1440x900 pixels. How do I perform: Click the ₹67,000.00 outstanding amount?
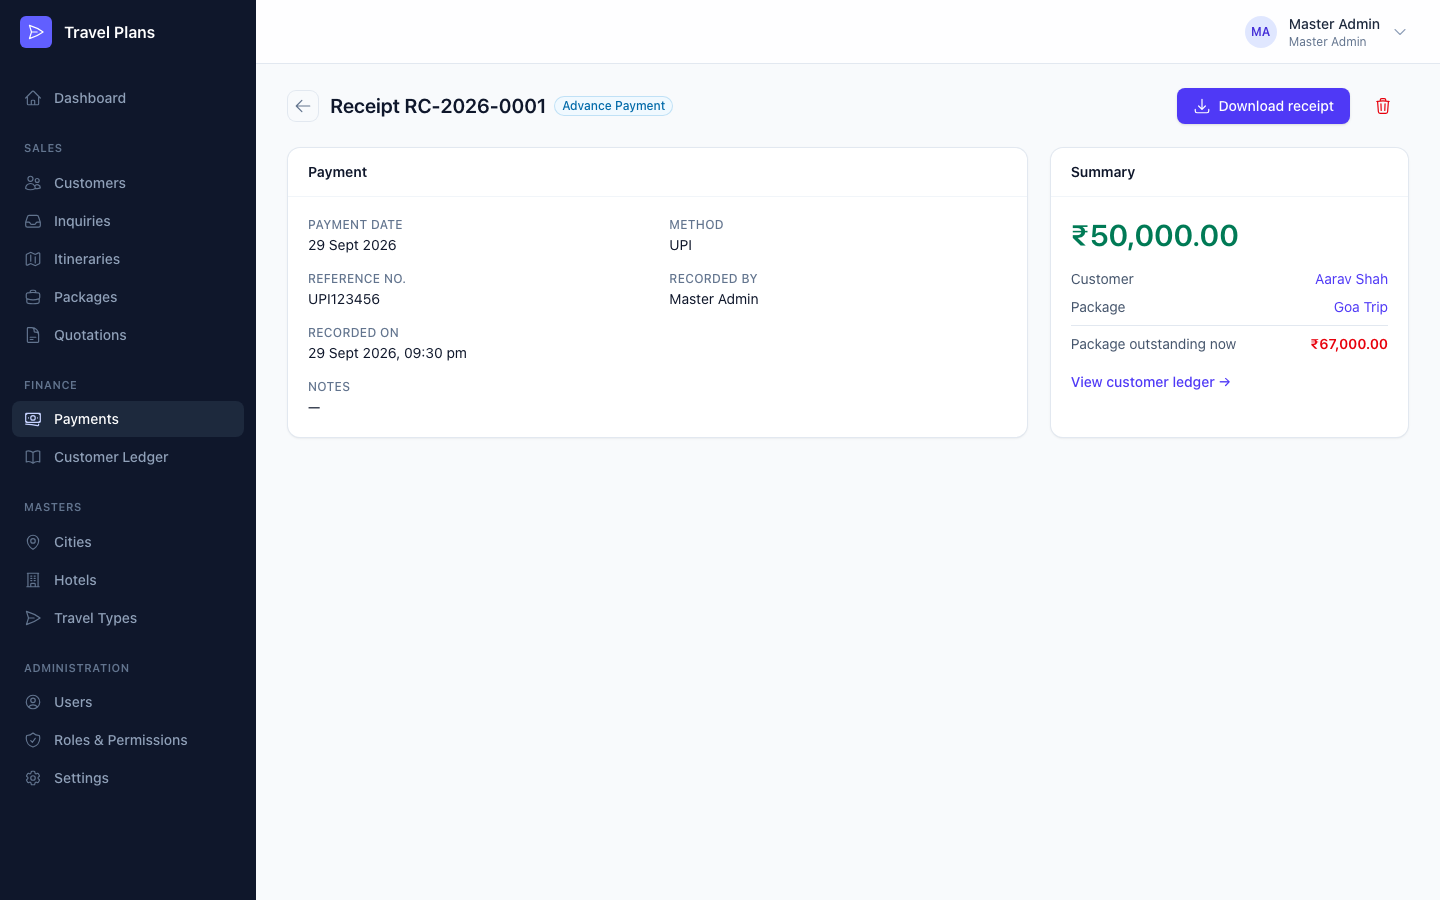click(1349, 344)
